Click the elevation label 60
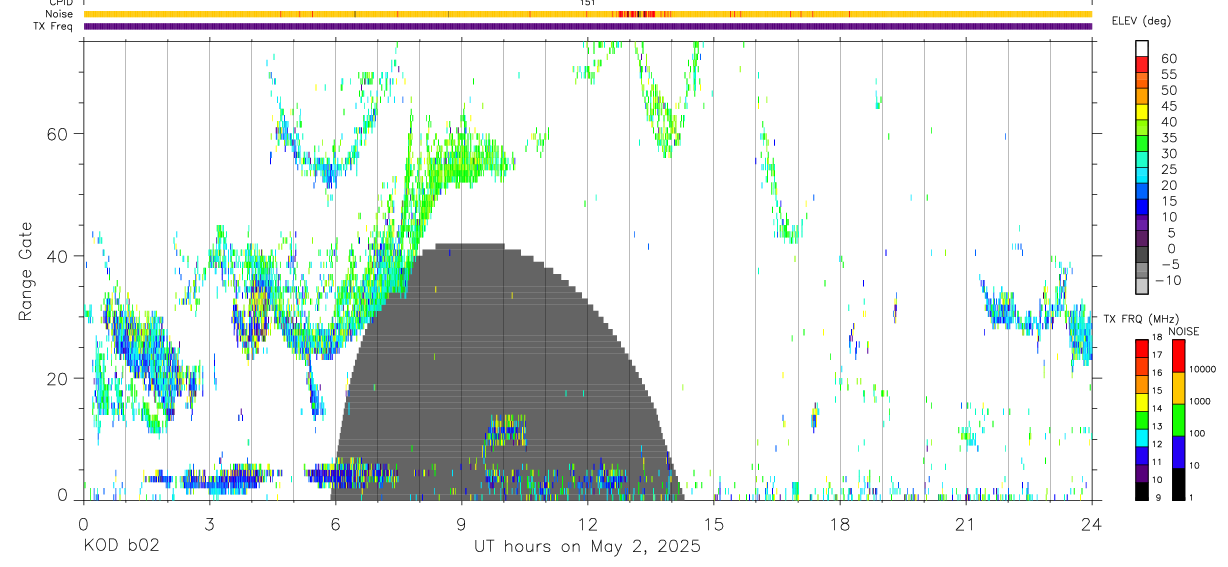 [1169, 58]
